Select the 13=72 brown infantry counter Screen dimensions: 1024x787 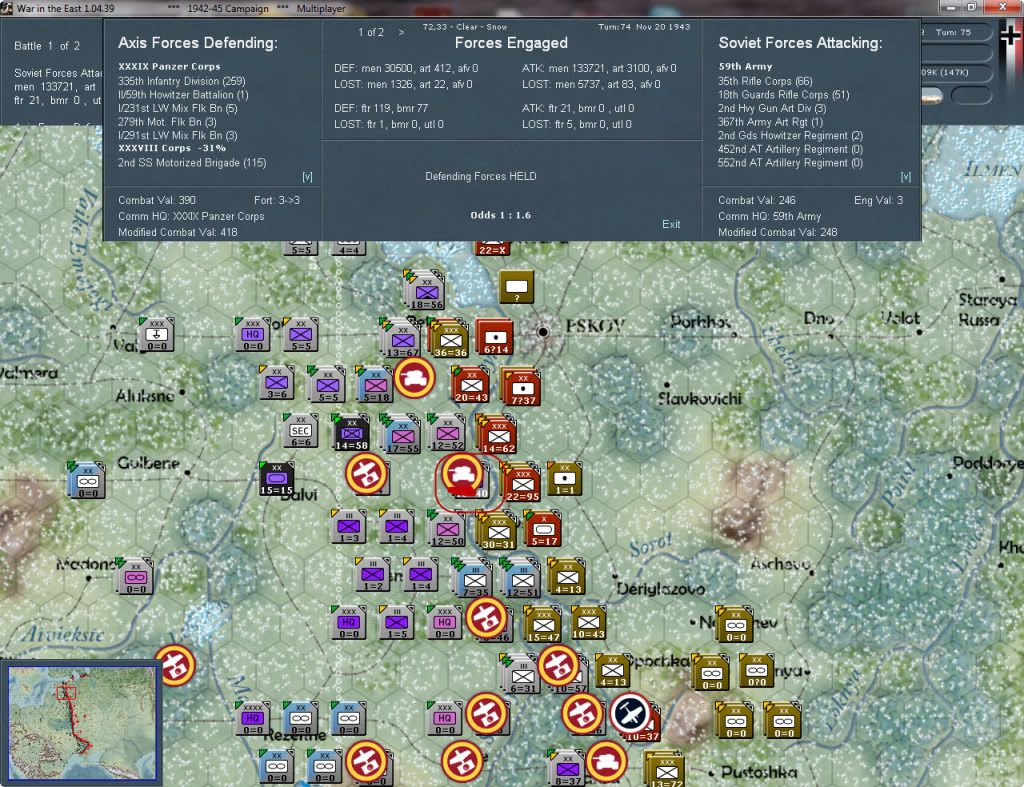pyautogui.click(x=666, y=769)
